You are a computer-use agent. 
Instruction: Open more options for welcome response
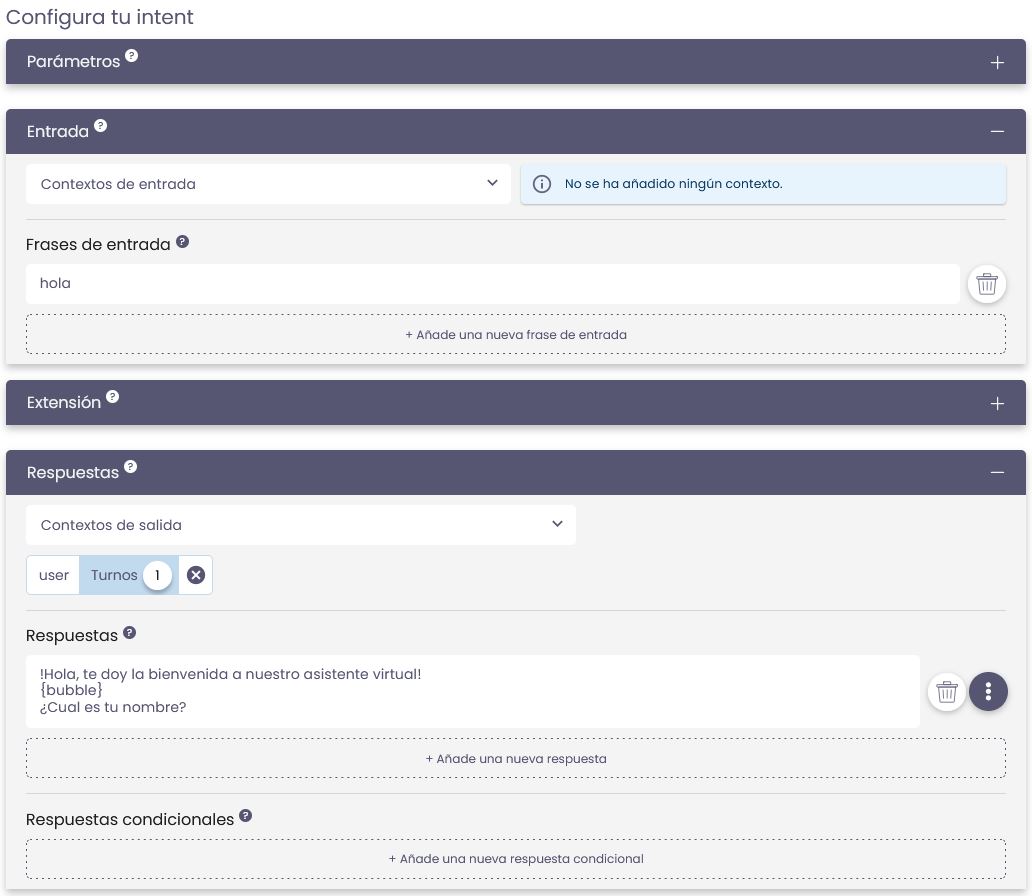click(988, 691)
